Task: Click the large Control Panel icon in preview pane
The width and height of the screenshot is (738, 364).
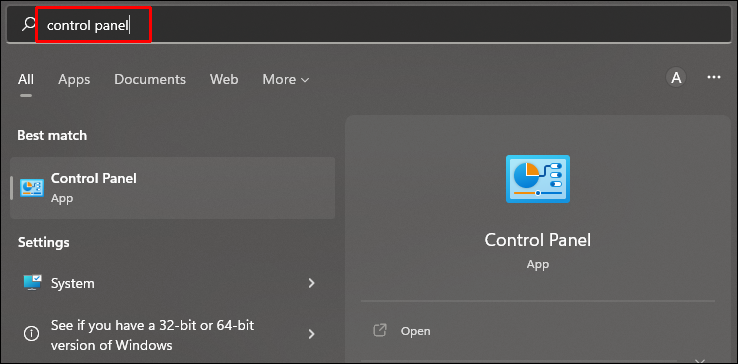Action: point(537,179)
